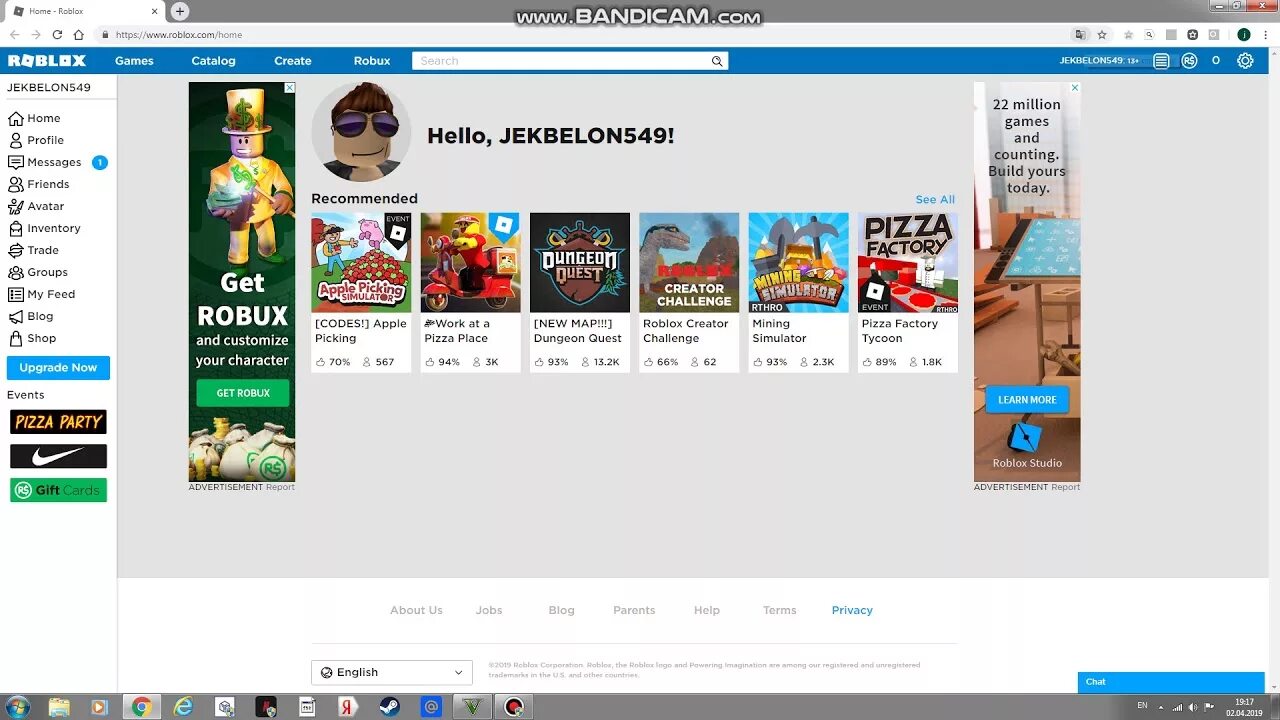This screenshot has width=1280, height=720.
Task: Open Steam from the taskbar
Action: 389,707
